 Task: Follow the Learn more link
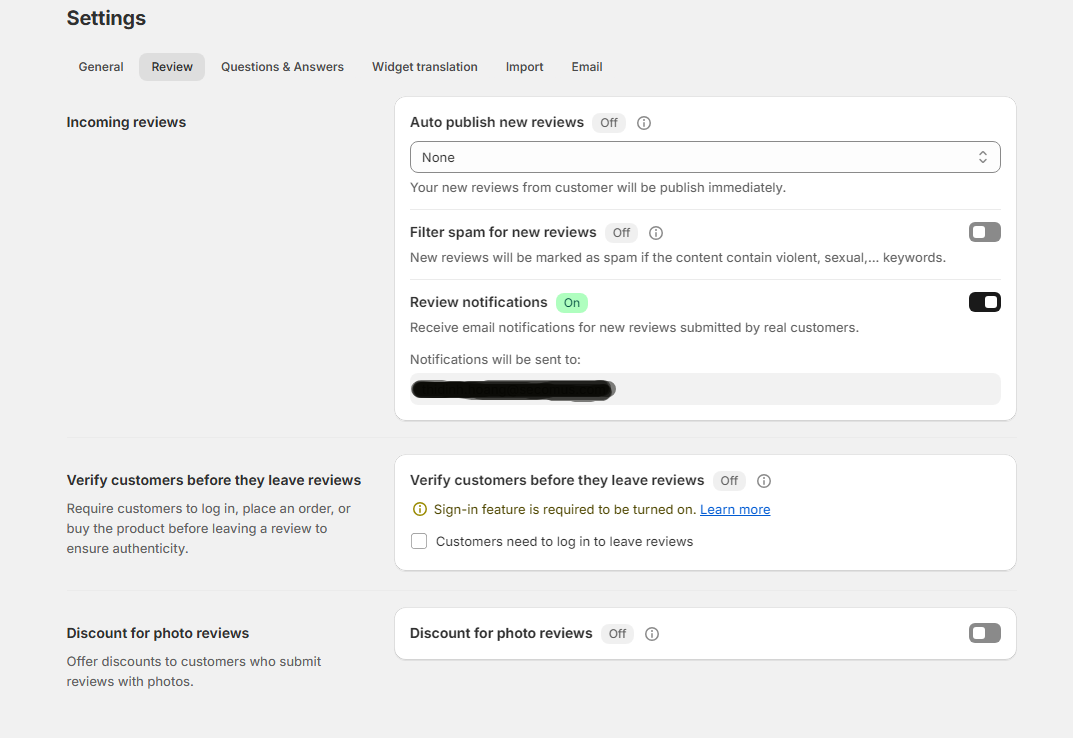pos(735,509)
